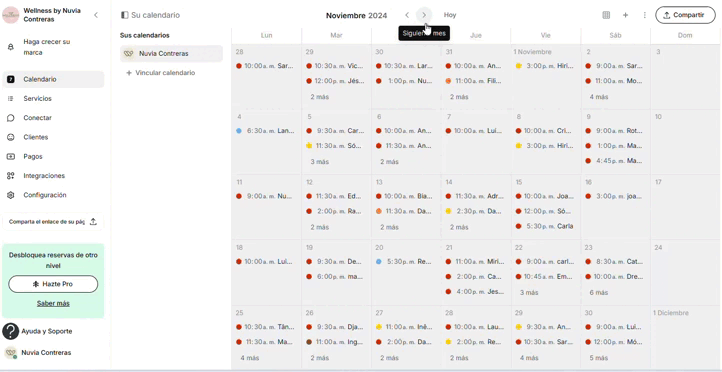Collapse the left sidebar with the chevron
Viewport: 722px width, 372px height.
[96, 15]
